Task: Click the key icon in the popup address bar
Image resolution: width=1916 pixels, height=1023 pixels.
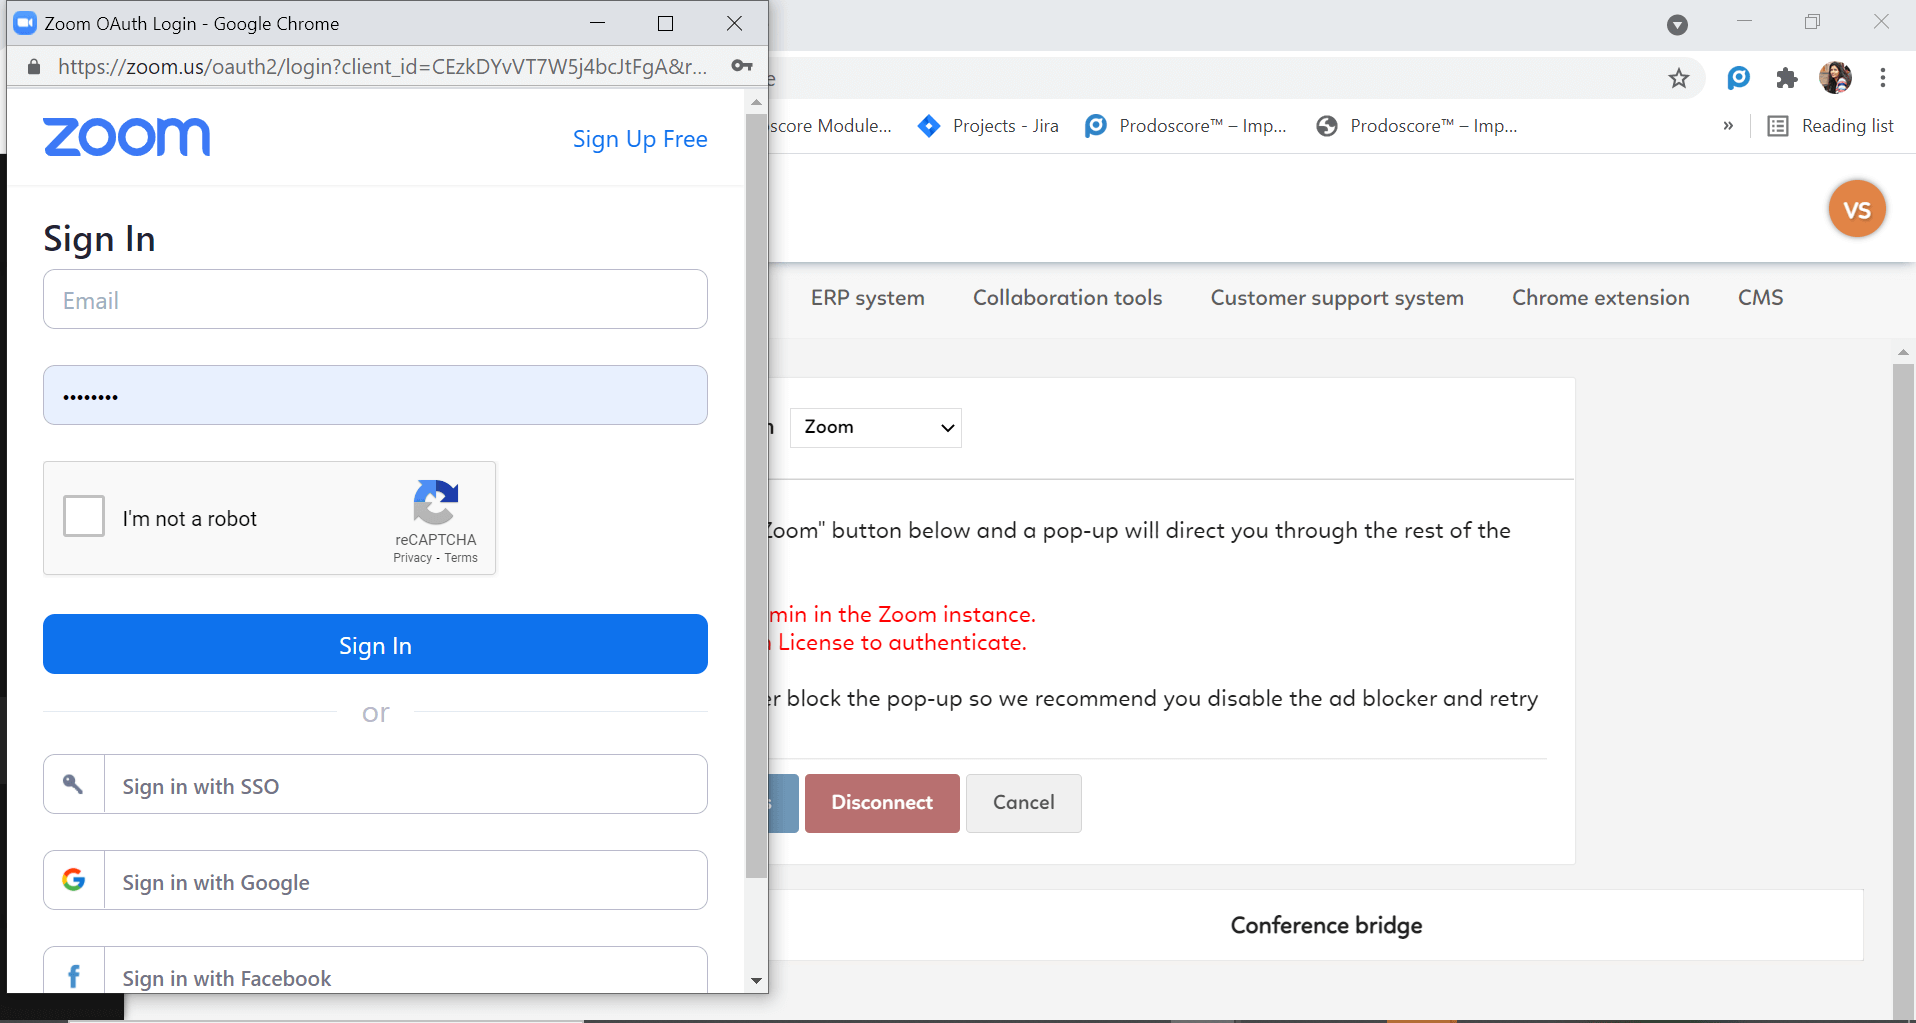Action: coord(743,66)
